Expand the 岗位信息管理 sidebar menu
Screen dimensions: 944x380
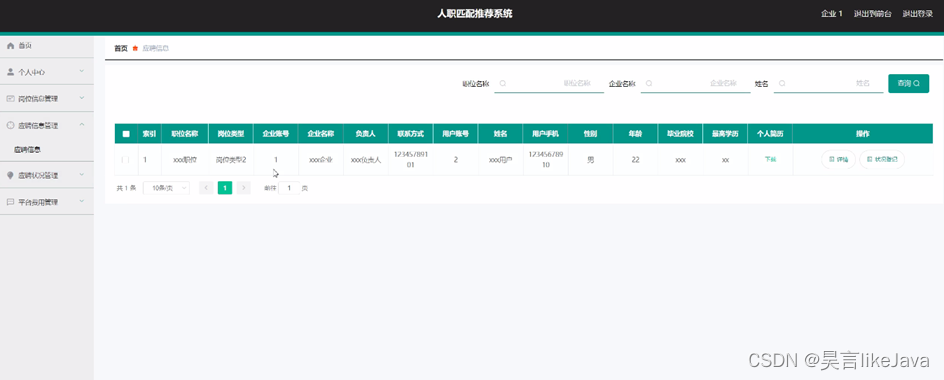(x=82, y=98)
